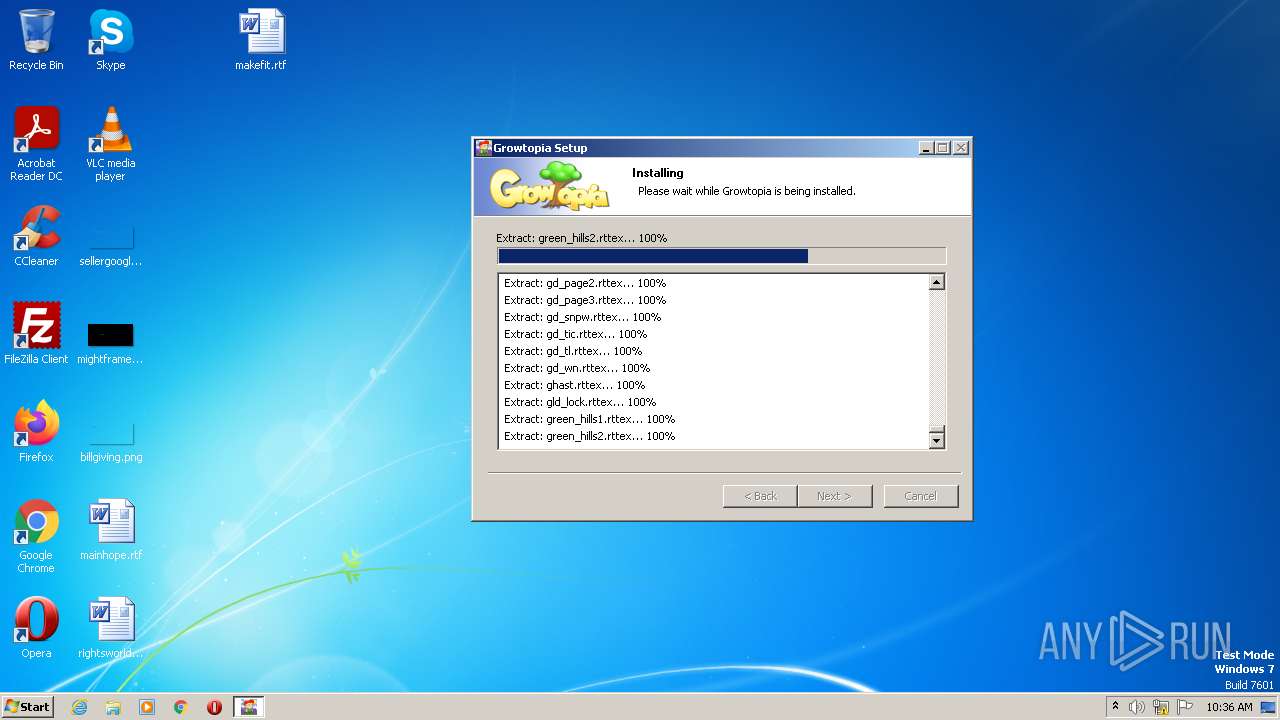This screenshot has height=720, width=1280.
Task: Launch Opera from the desktop
Action: pyautogui.click(x=36, y=628)
